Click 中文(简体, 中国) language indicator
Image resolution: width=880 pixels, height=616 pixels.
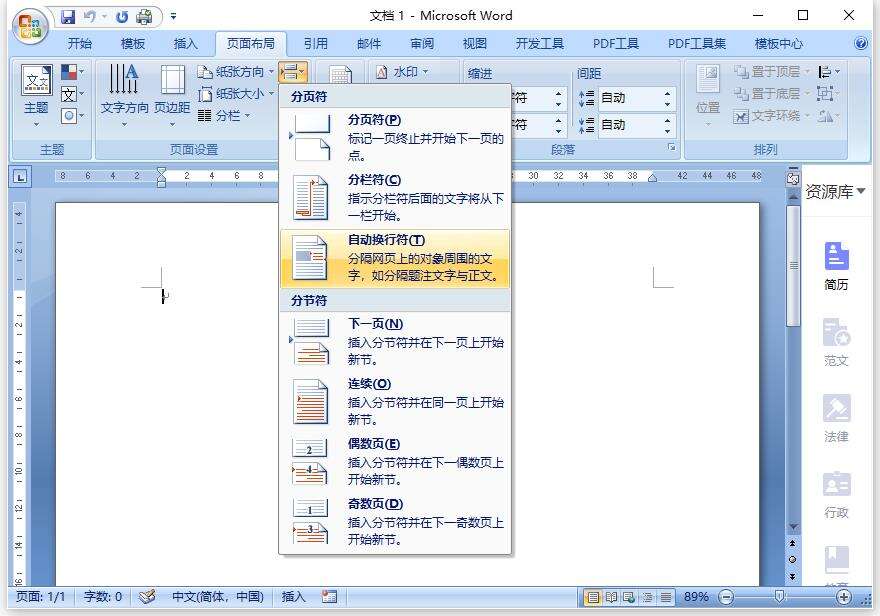(x=218, y=597)
